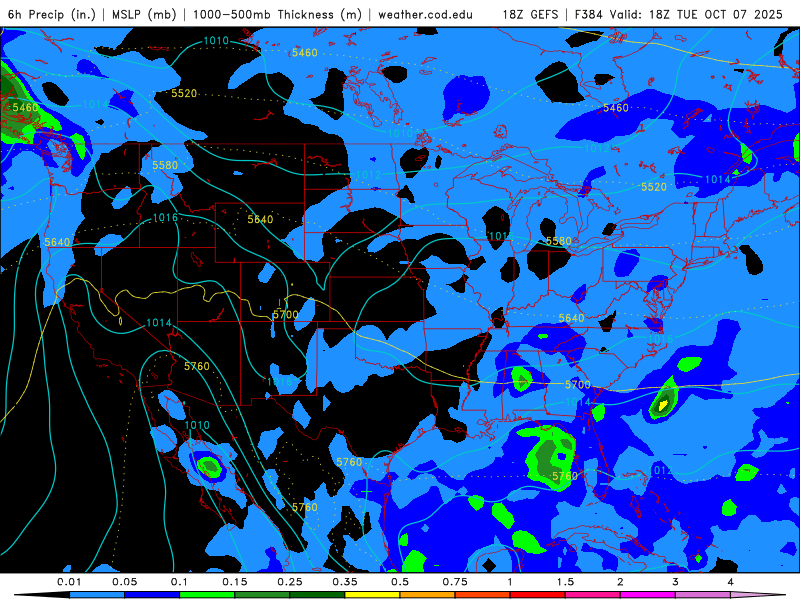This screenshot has width=800, height=600.
Task: Click the yellow 0.35 color band
Action: (x=372, y=595)
